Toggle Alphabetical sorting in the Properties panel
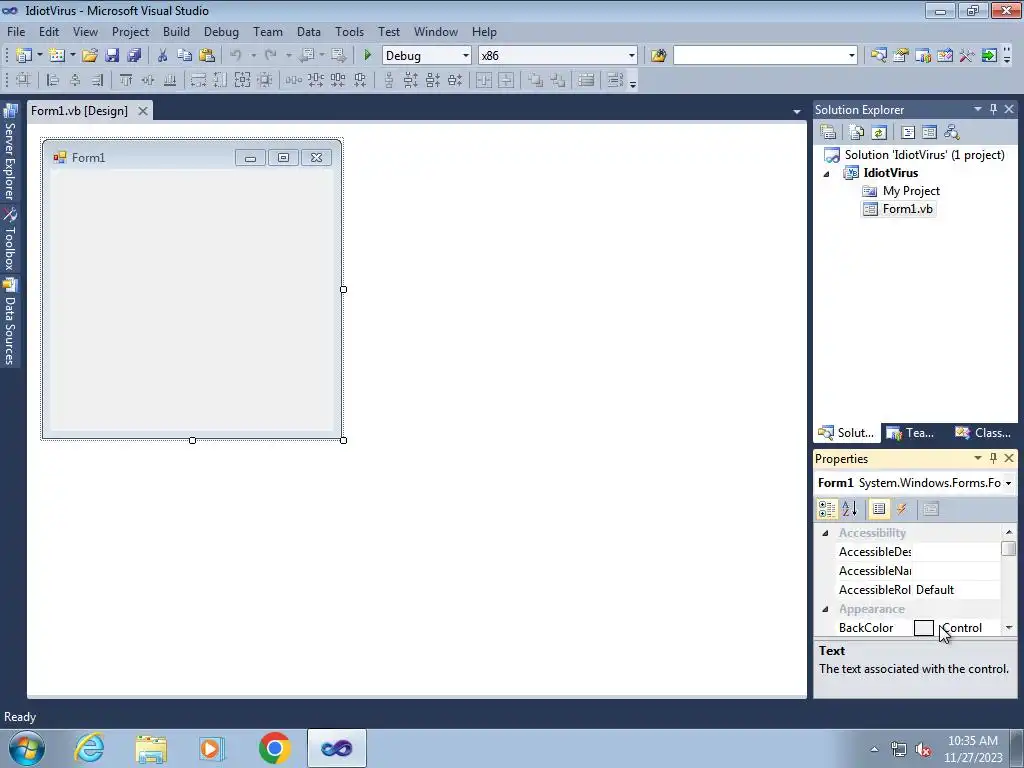This screenshot has height=768, width=1024. [x=850, y=509]
